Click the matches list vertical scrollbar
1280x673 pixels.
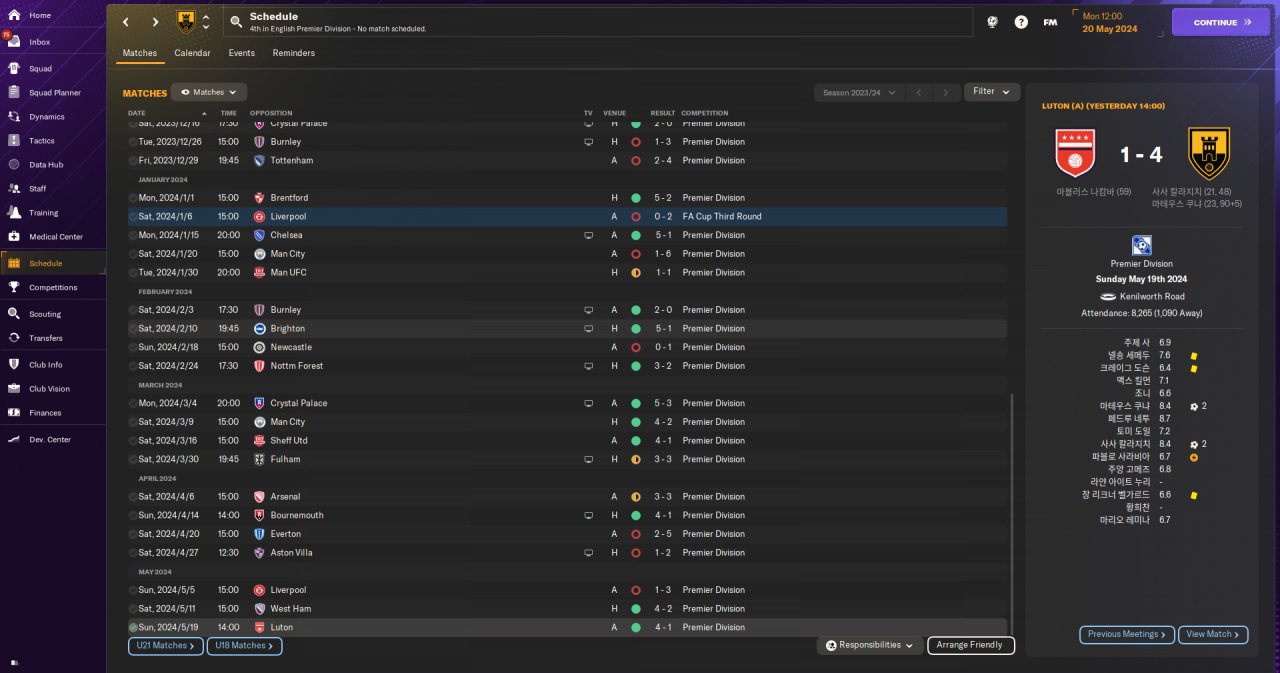click(1011, 514)
